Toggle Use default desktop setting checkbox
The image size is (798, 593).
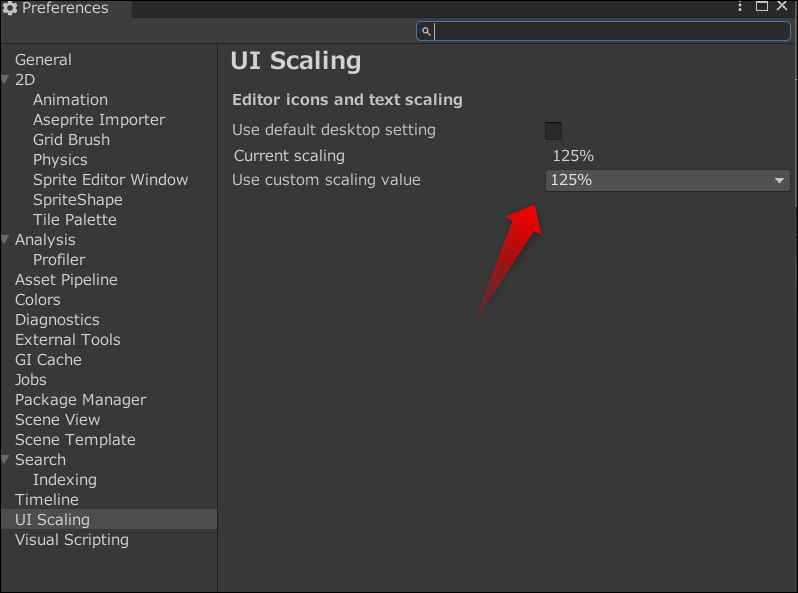coord(553,130)
